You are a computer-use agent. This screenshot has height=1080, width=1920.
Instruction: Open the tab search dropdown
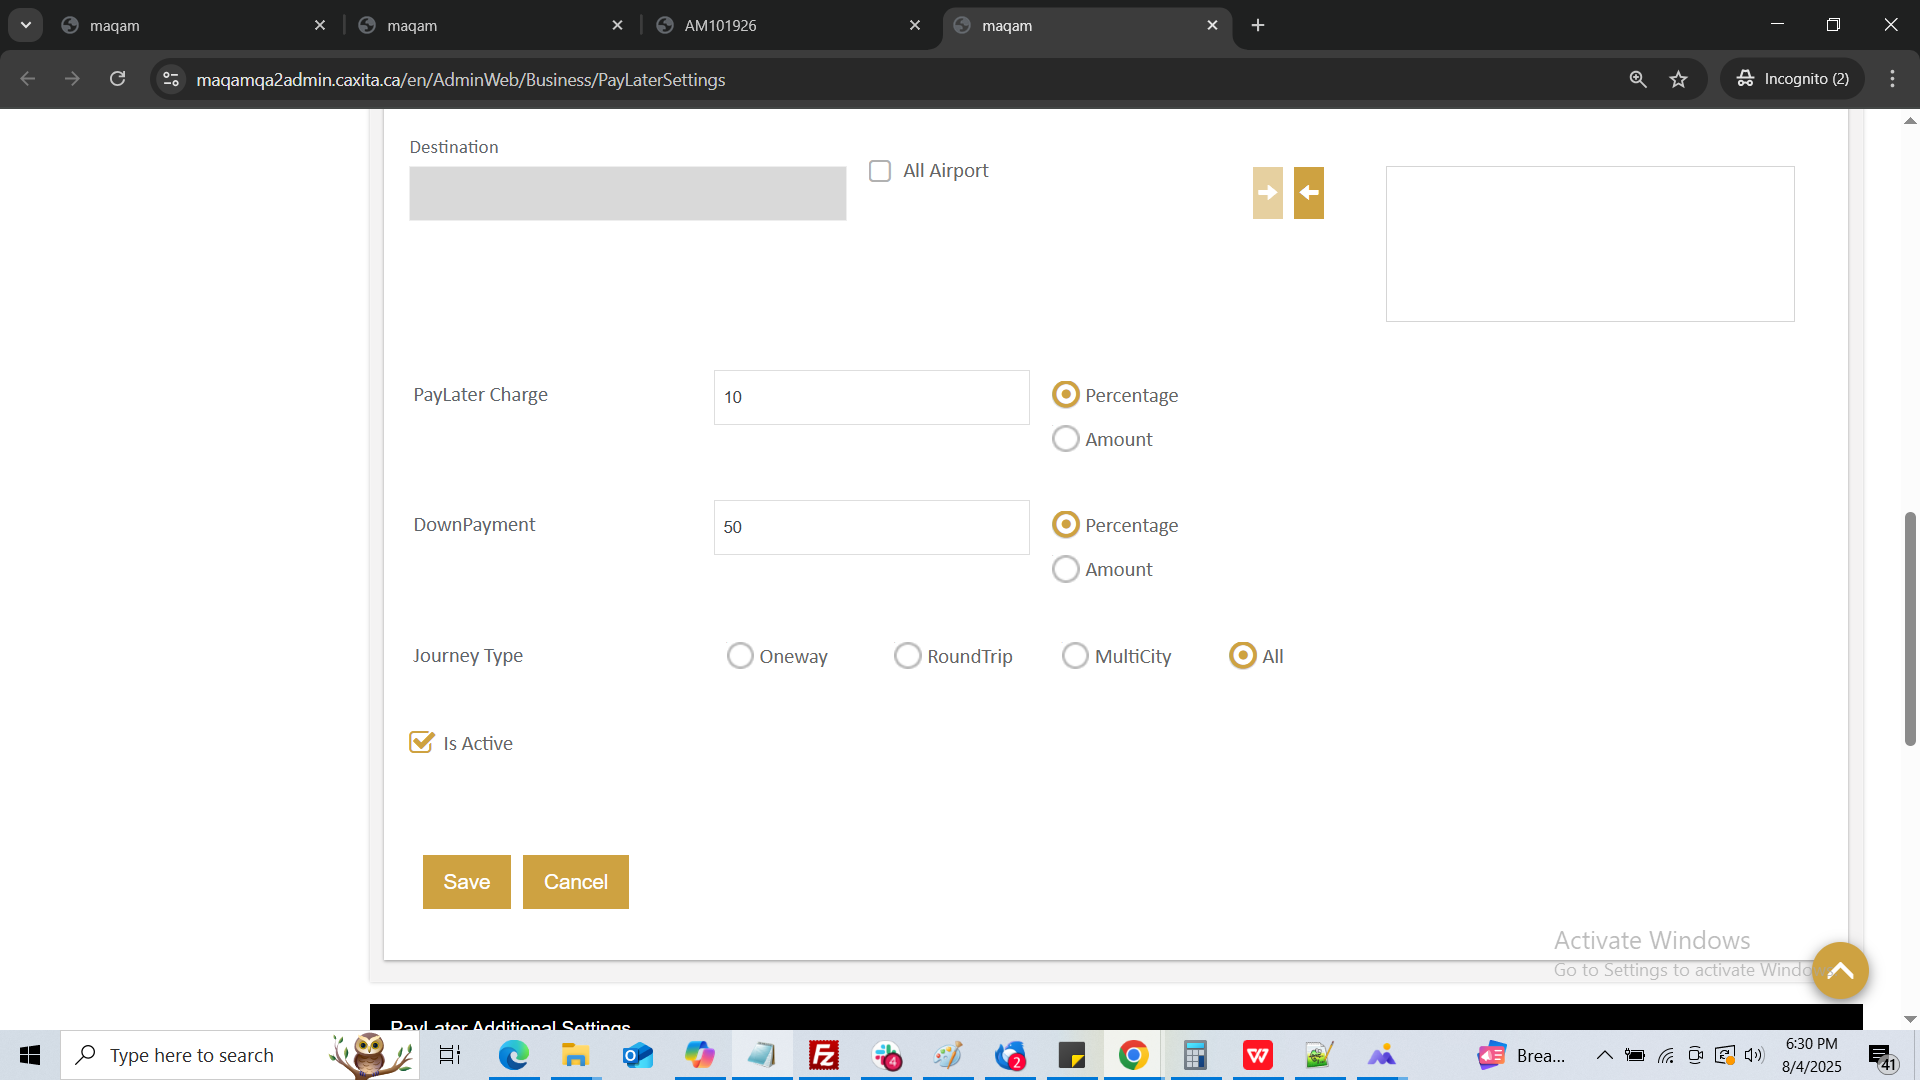tap(26, 25)
